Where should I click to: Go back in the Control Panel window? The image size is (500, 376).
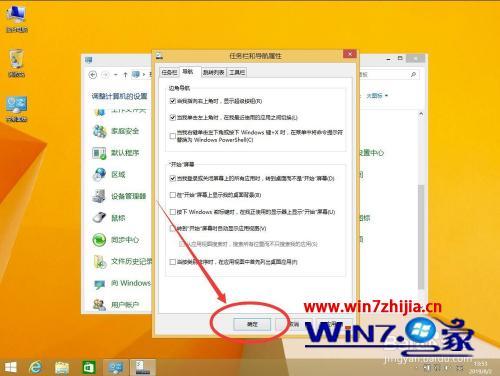(93, 75)
